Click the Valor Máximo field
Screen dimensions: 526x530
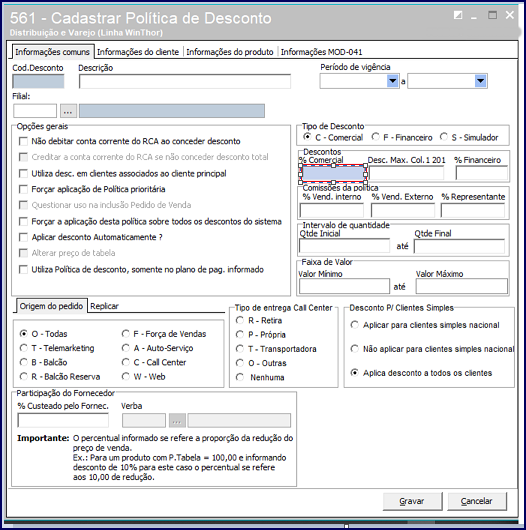point(462,287)
